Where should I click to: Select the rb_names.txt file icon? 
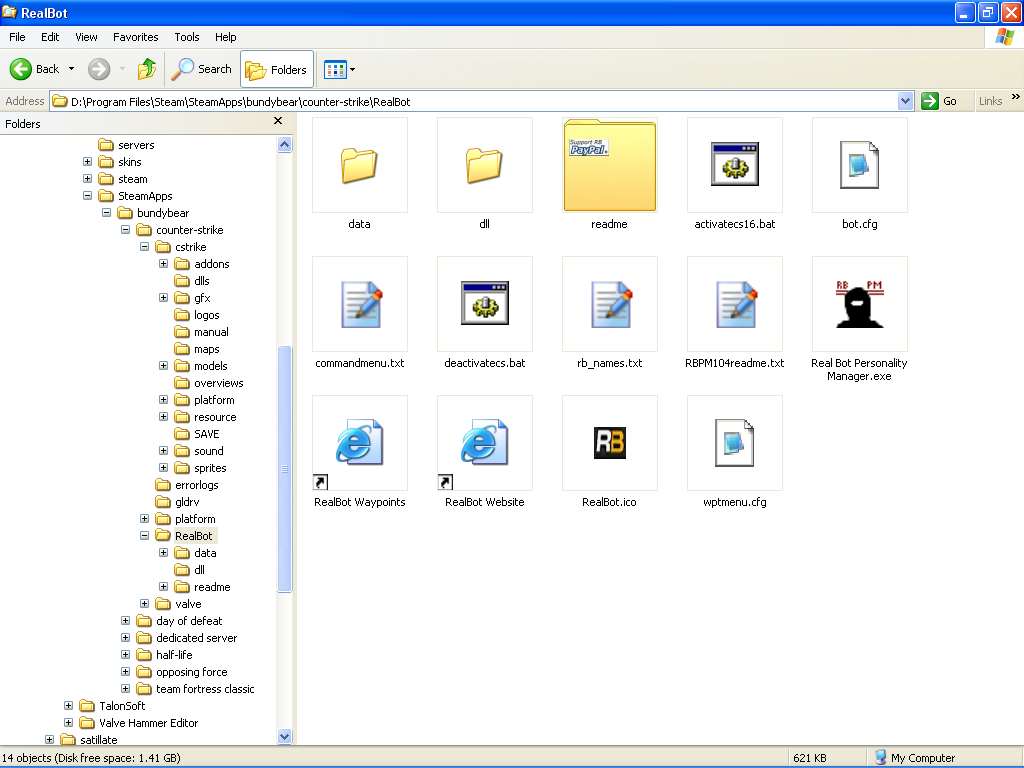pos(609,304)
